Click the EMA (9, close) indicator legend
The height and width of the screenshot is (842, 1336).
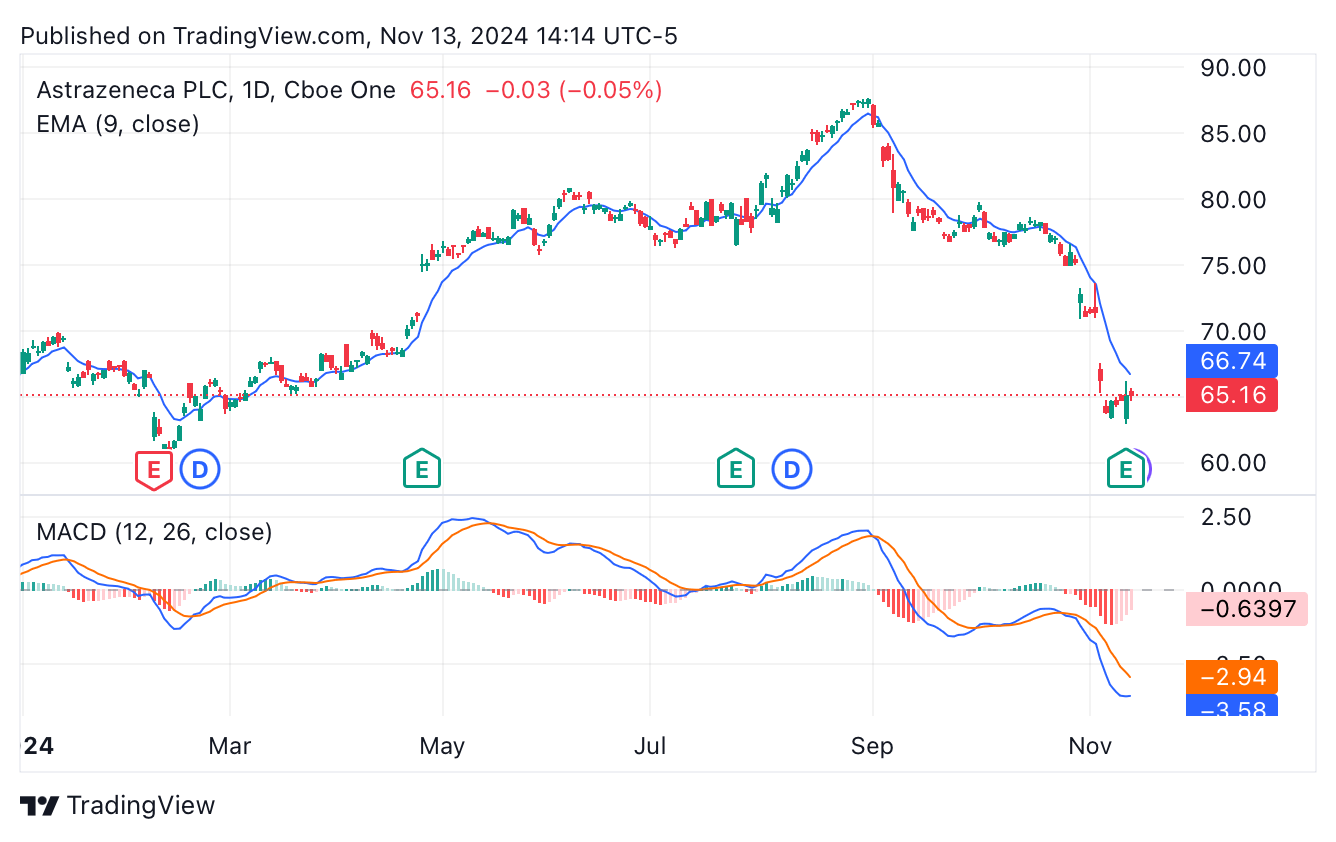[118, 124]
